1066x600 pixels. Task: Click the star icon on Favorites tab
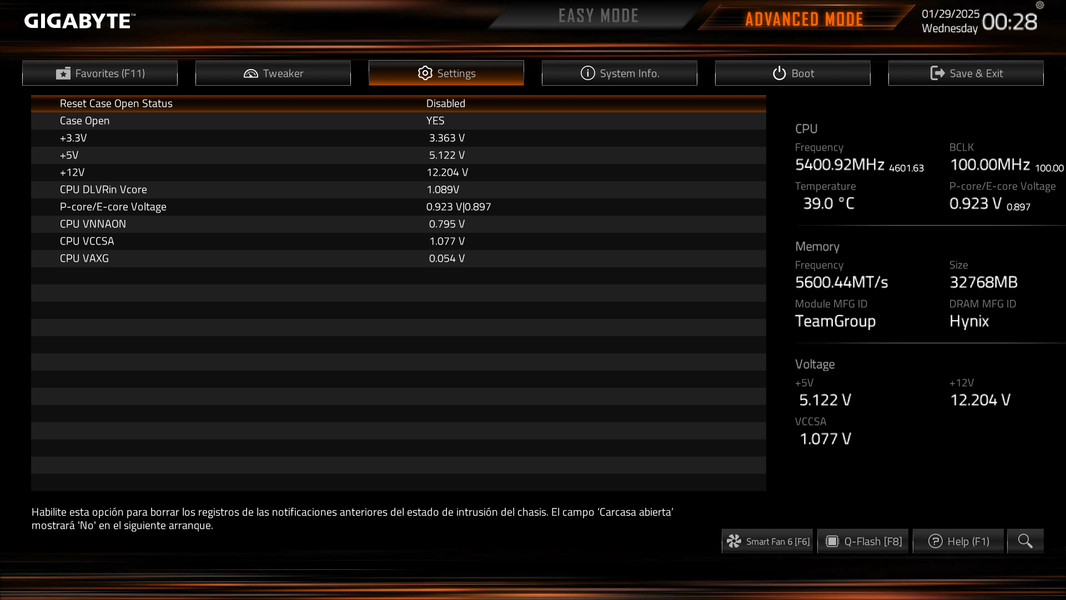coord(63,73)
